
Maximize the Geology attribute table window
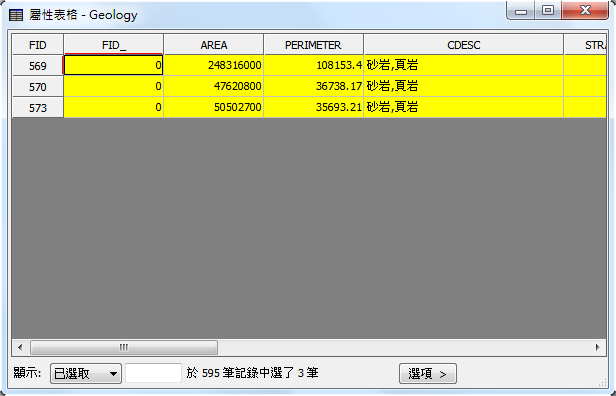coord(548,11)
